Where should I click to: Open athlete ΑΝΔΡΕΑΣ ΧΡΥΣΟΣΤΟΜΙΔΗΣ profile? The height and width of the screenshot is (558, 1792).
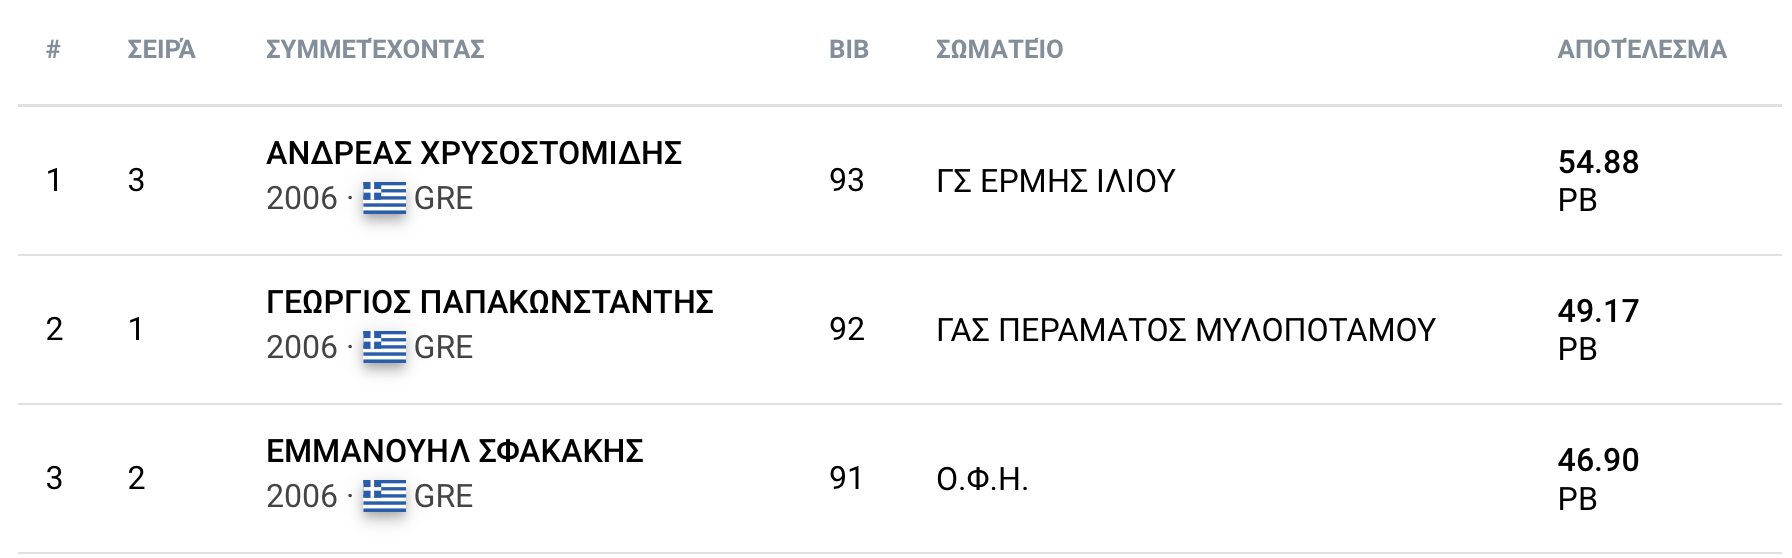coord(474,153)
